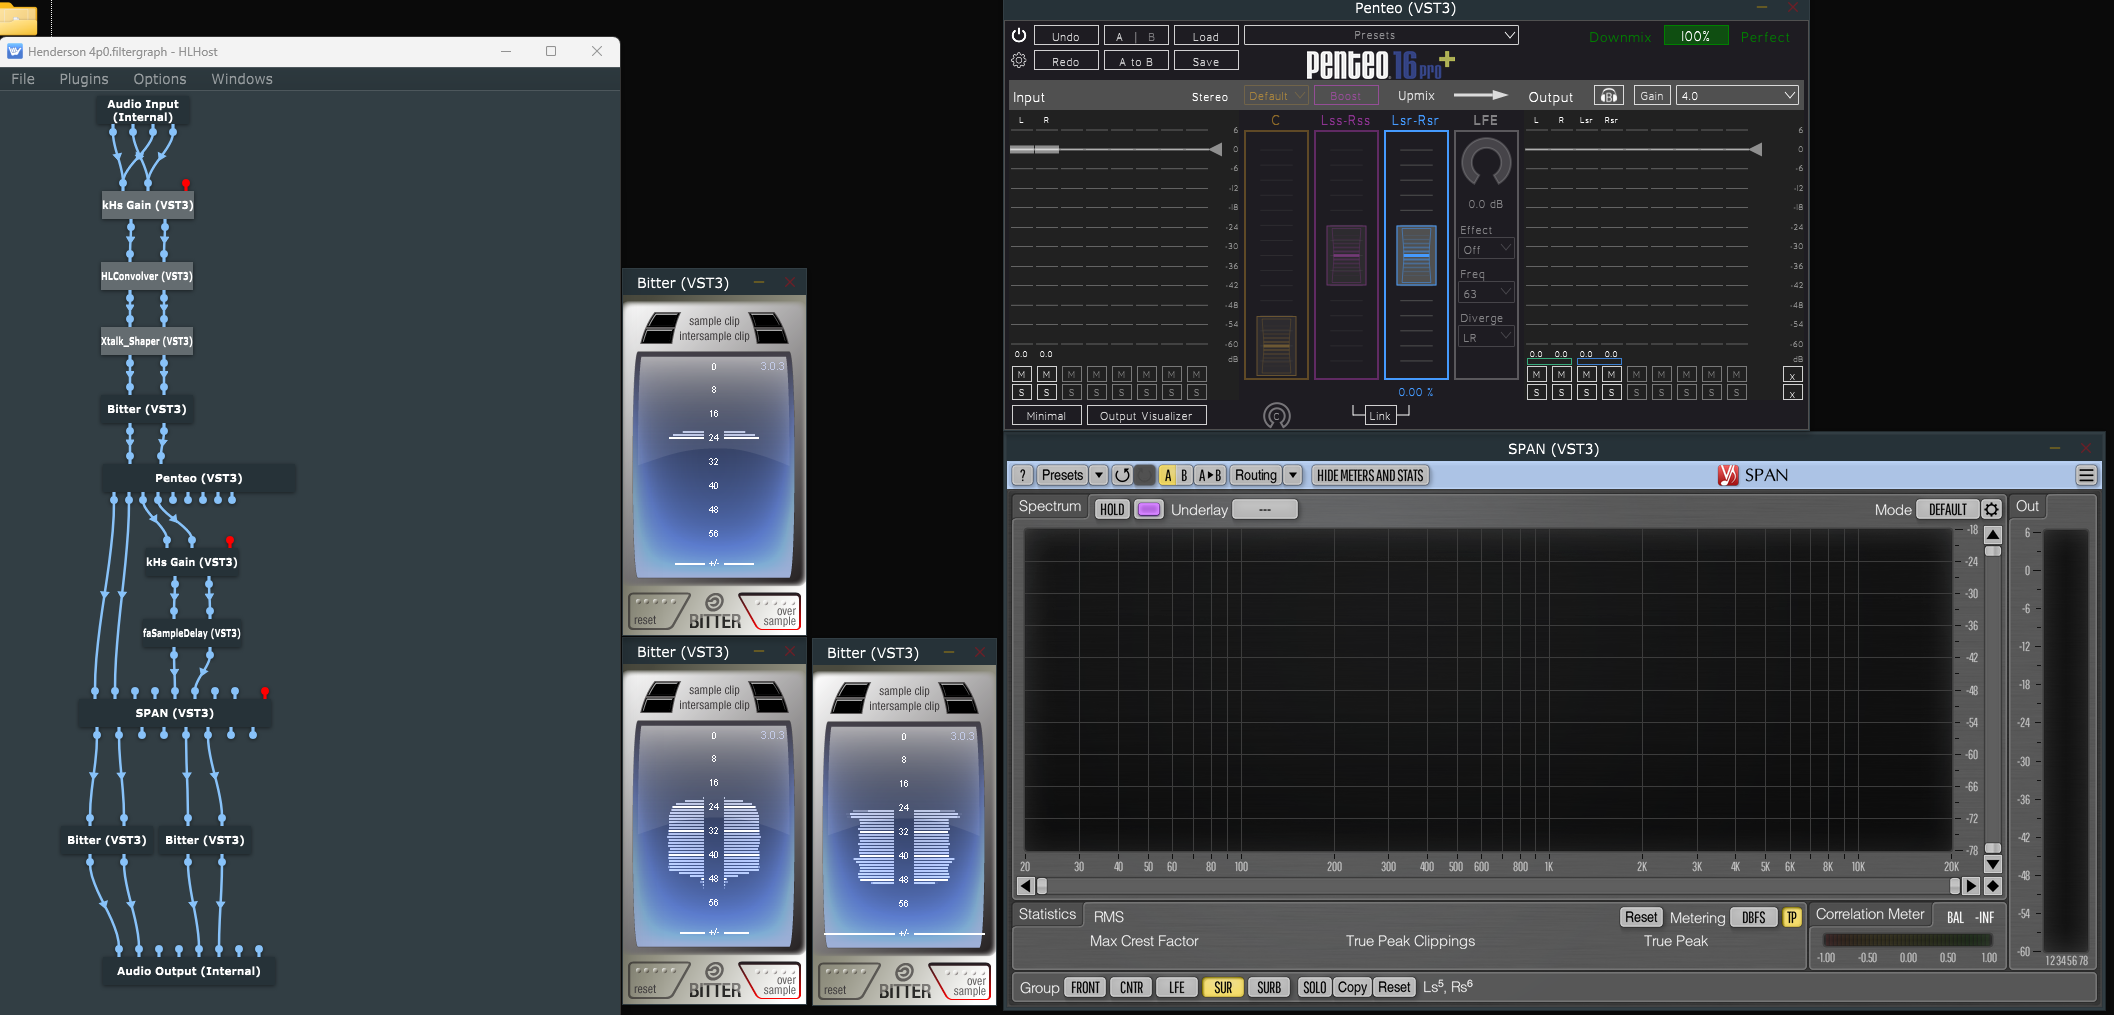Select the HLConvolver node in the graph
The width and height of the screenshot is (2114, 1015).
(x=147, y=276)
